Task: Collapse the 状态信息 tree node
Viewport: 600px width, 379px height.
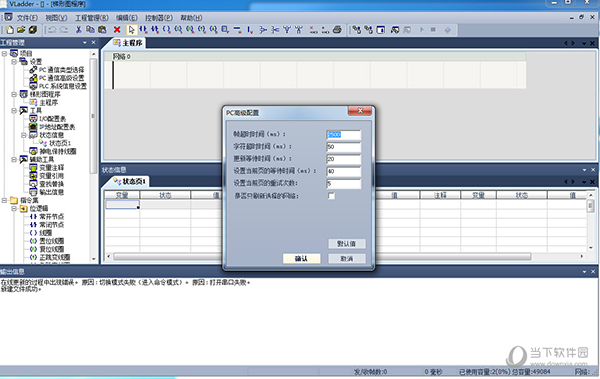Action: (x=23, y=135)
